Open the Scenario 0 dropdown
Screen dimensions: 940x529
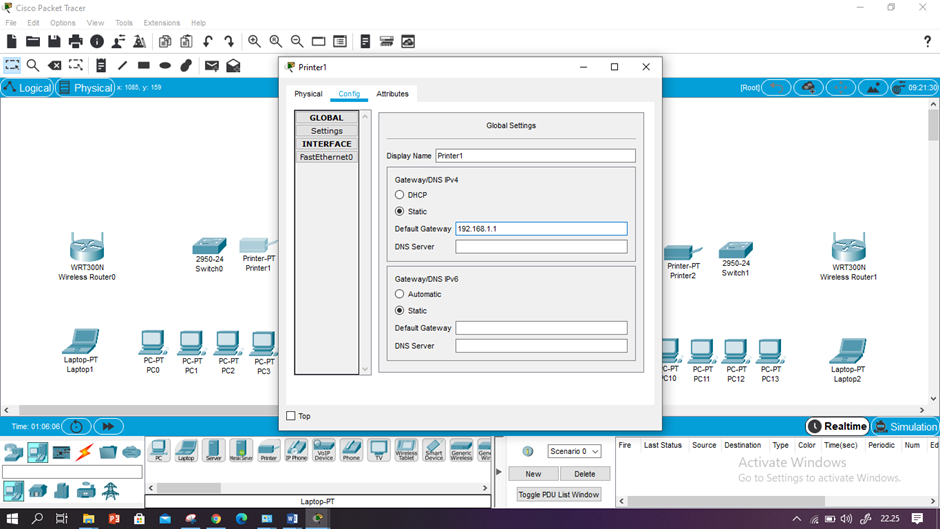(x=574, y=451)
